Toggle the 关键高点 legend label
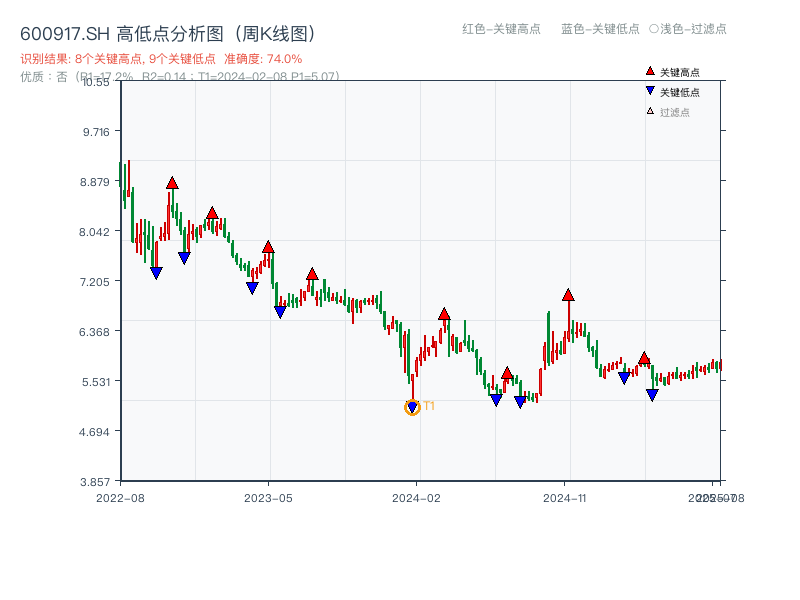 [680, 72]
